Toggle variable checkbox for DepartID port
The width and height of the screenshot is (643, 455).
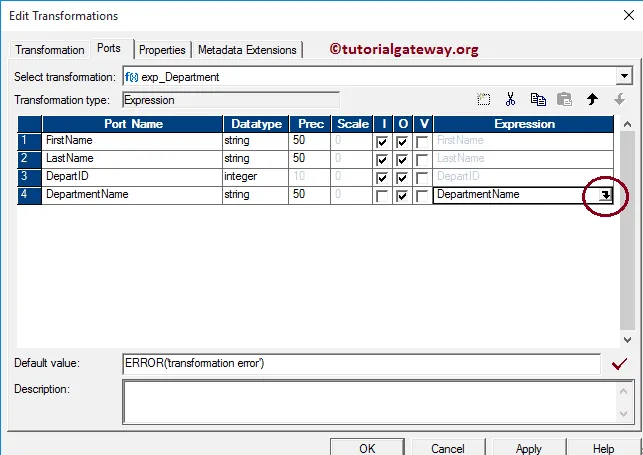click(x=422, y=178)
